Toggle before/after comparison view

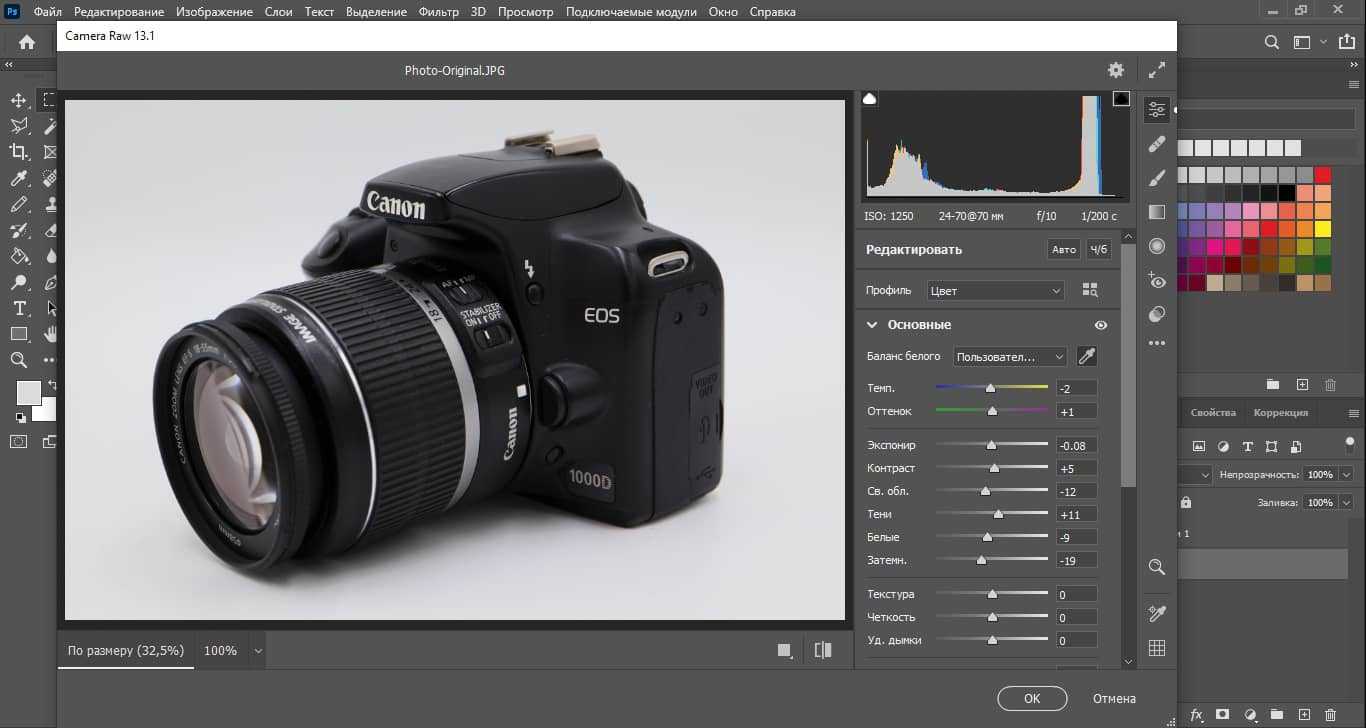click(x=823, y=650)
